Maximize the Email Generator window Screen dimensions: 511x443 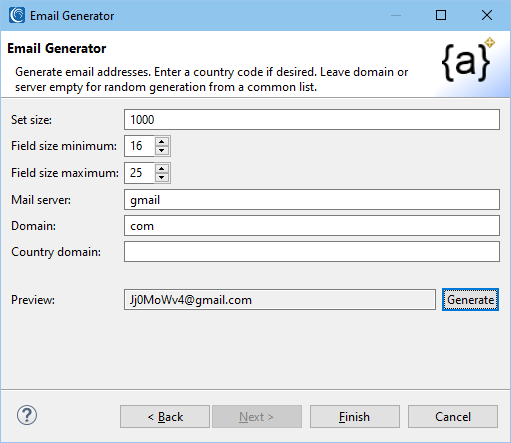pyautogui.click(x=441, y=15)
